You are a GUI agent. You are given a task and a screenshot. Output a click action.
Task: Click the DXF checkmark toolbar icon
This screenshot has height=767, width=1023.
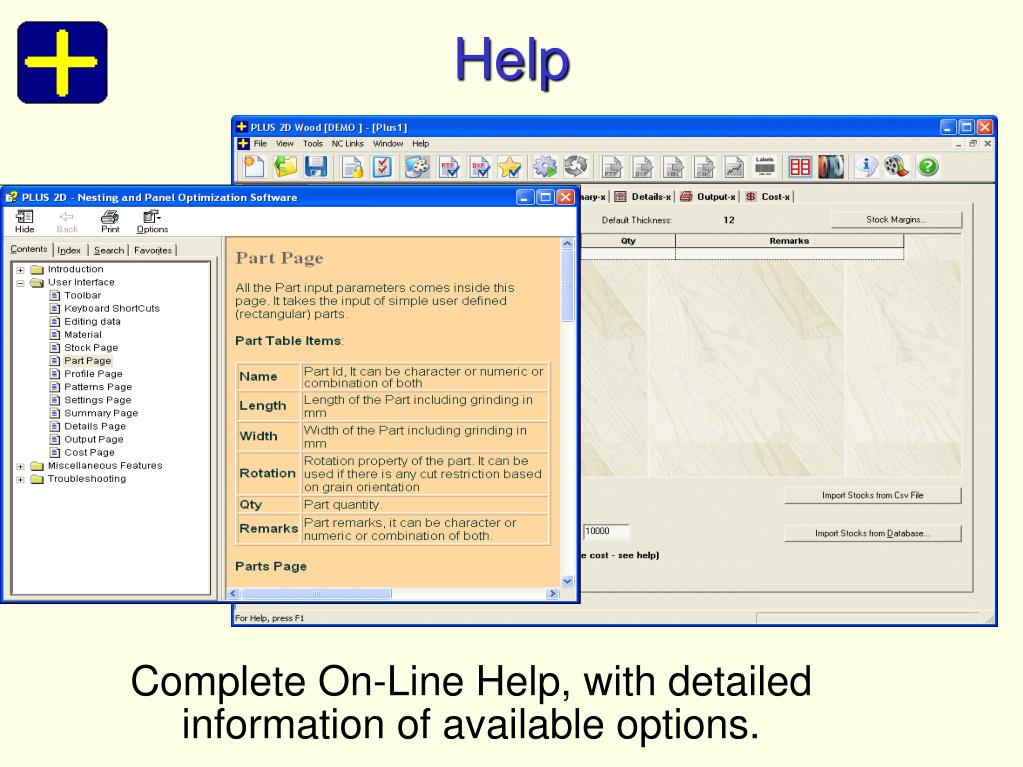(480, 167)
